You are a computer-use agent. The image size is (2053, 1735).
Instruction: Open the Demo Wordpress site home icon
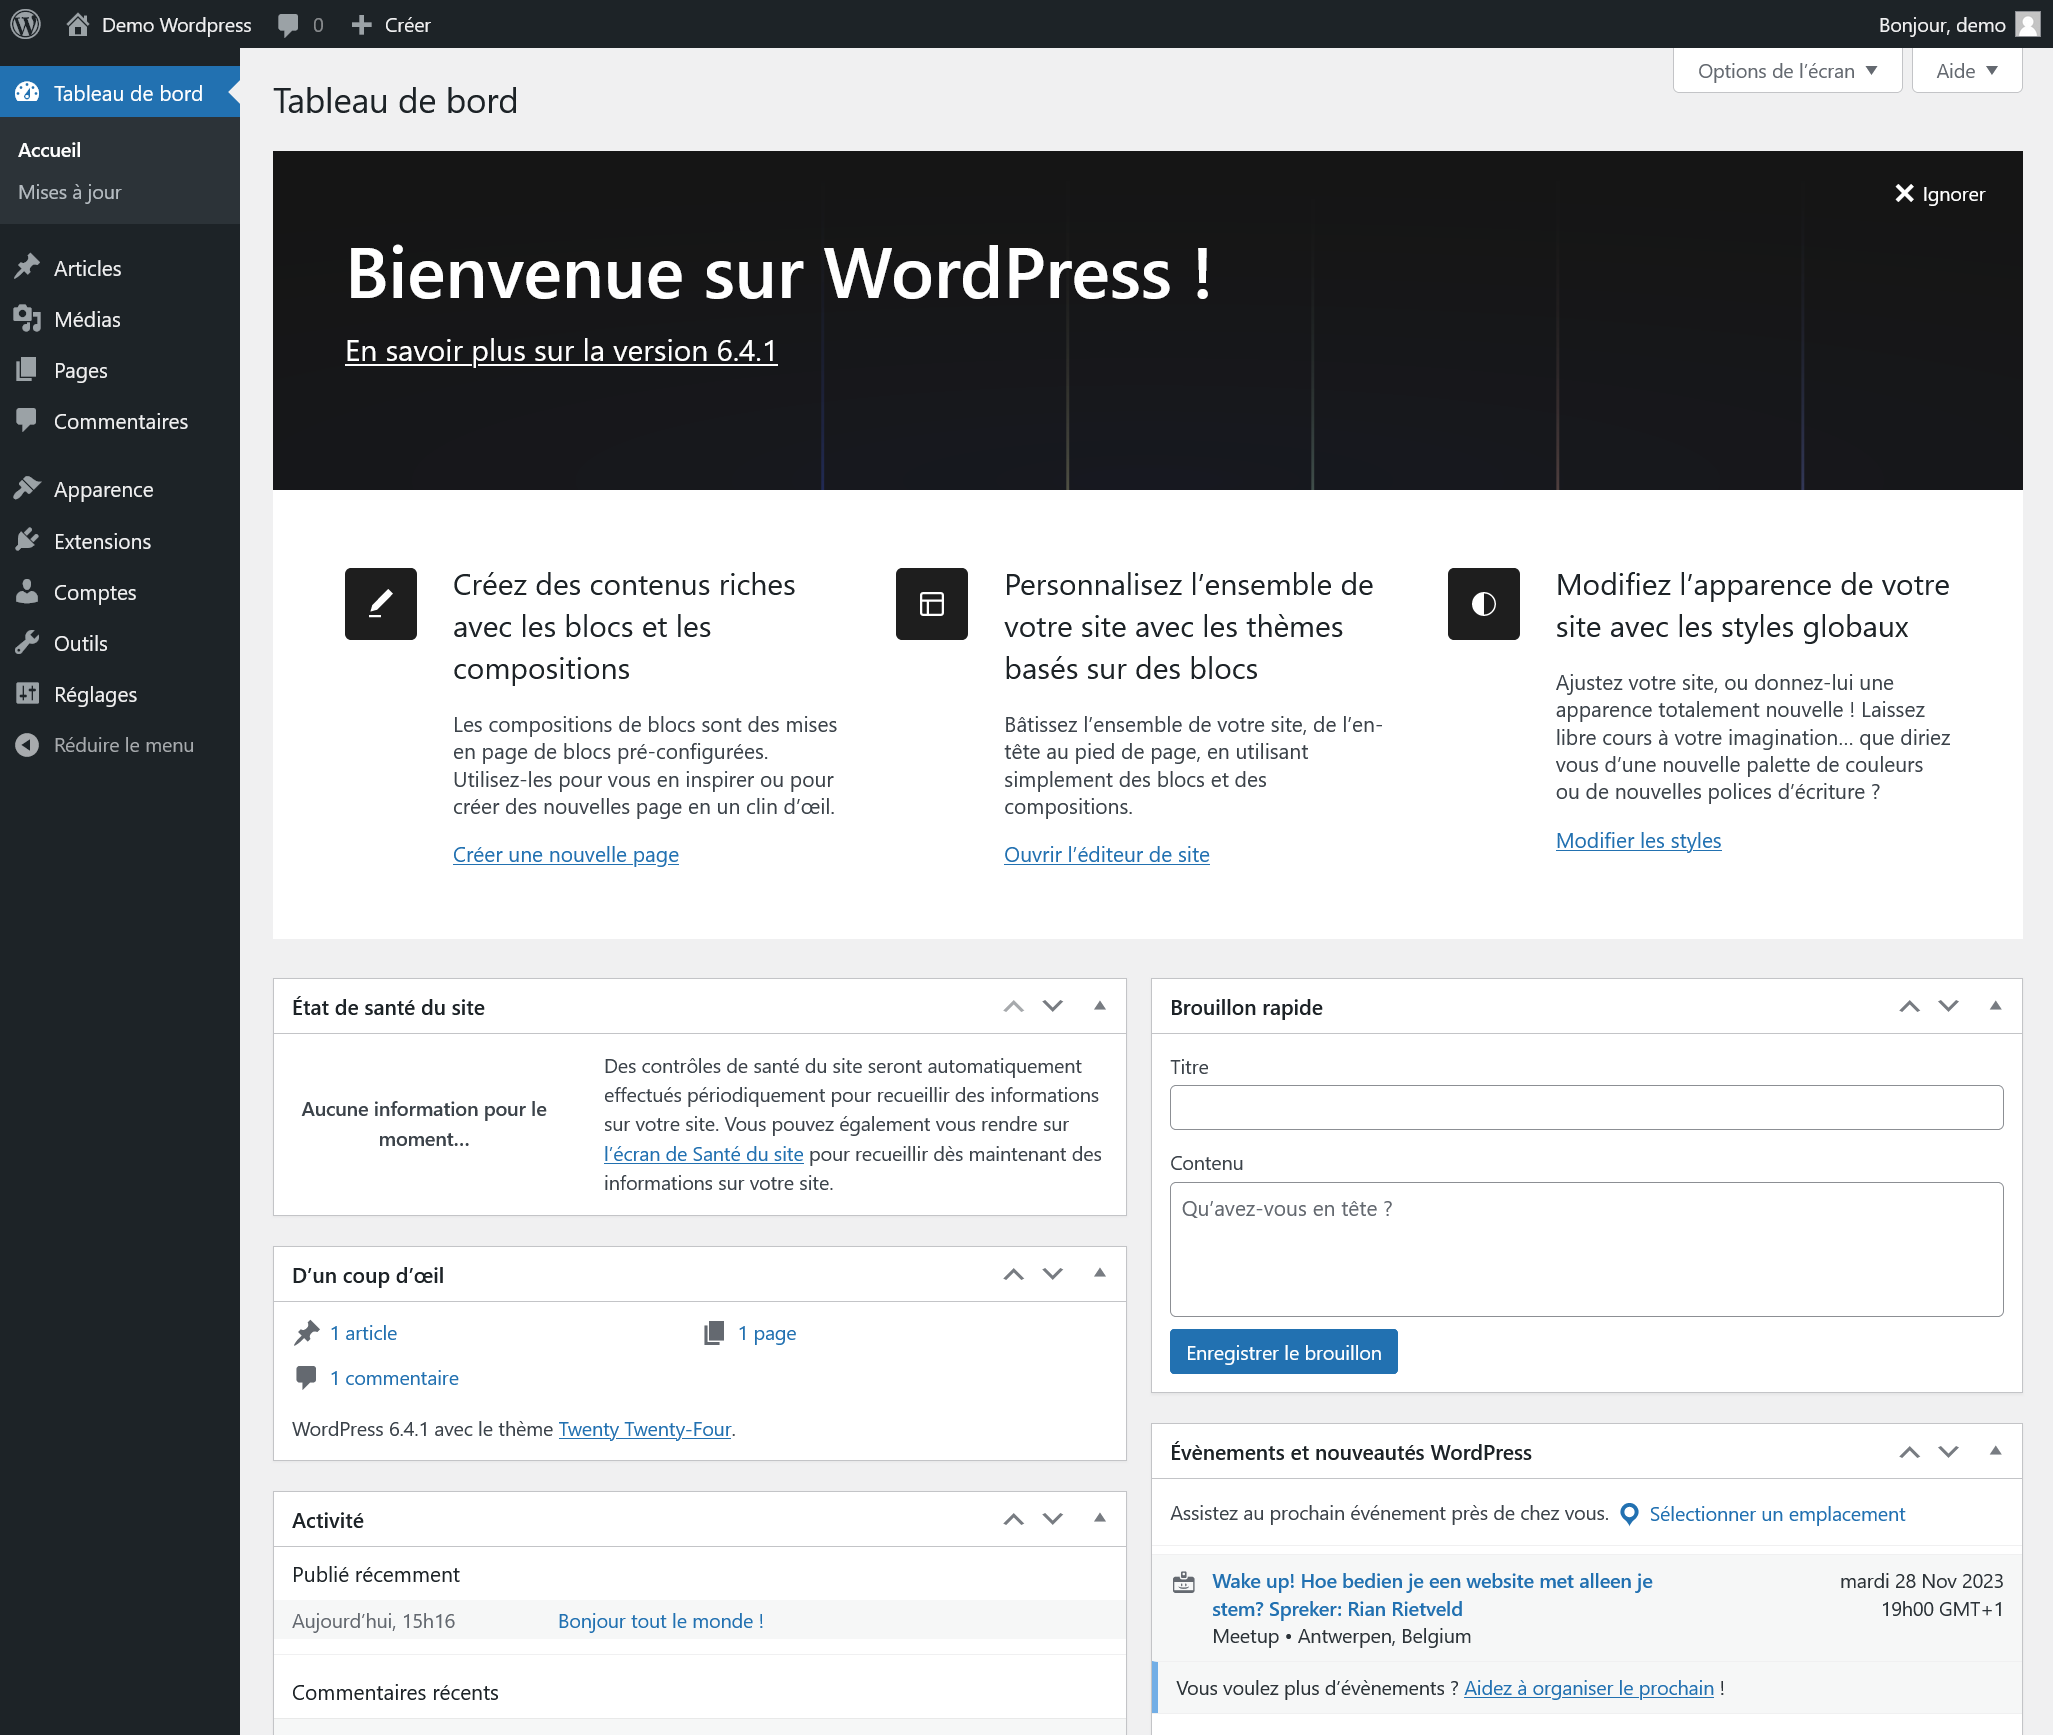pyautogui.click(x=78, y=24)
